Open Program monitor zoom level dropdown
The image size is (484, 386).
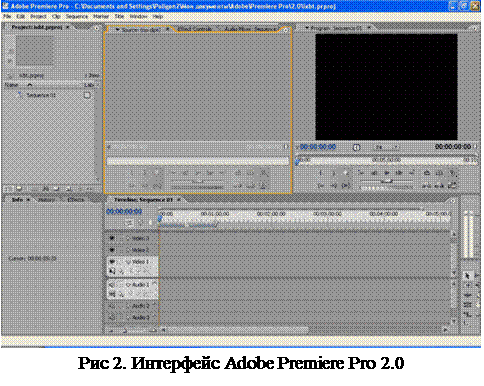(x=386, y=147)
